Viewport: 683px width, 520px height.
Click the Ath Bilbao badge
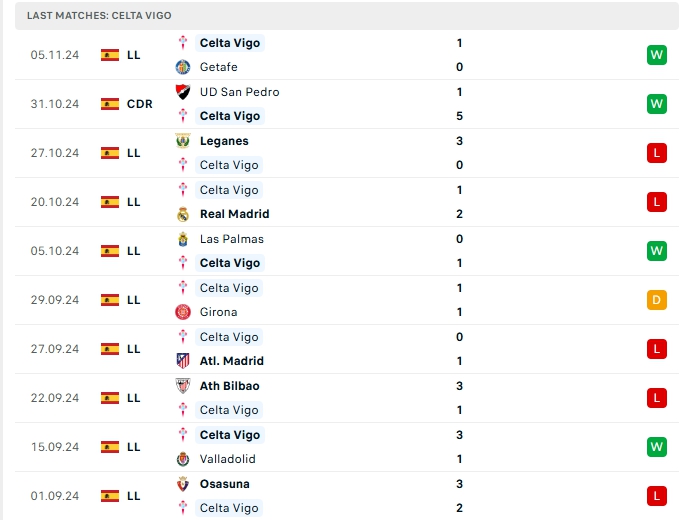point(182,386)
